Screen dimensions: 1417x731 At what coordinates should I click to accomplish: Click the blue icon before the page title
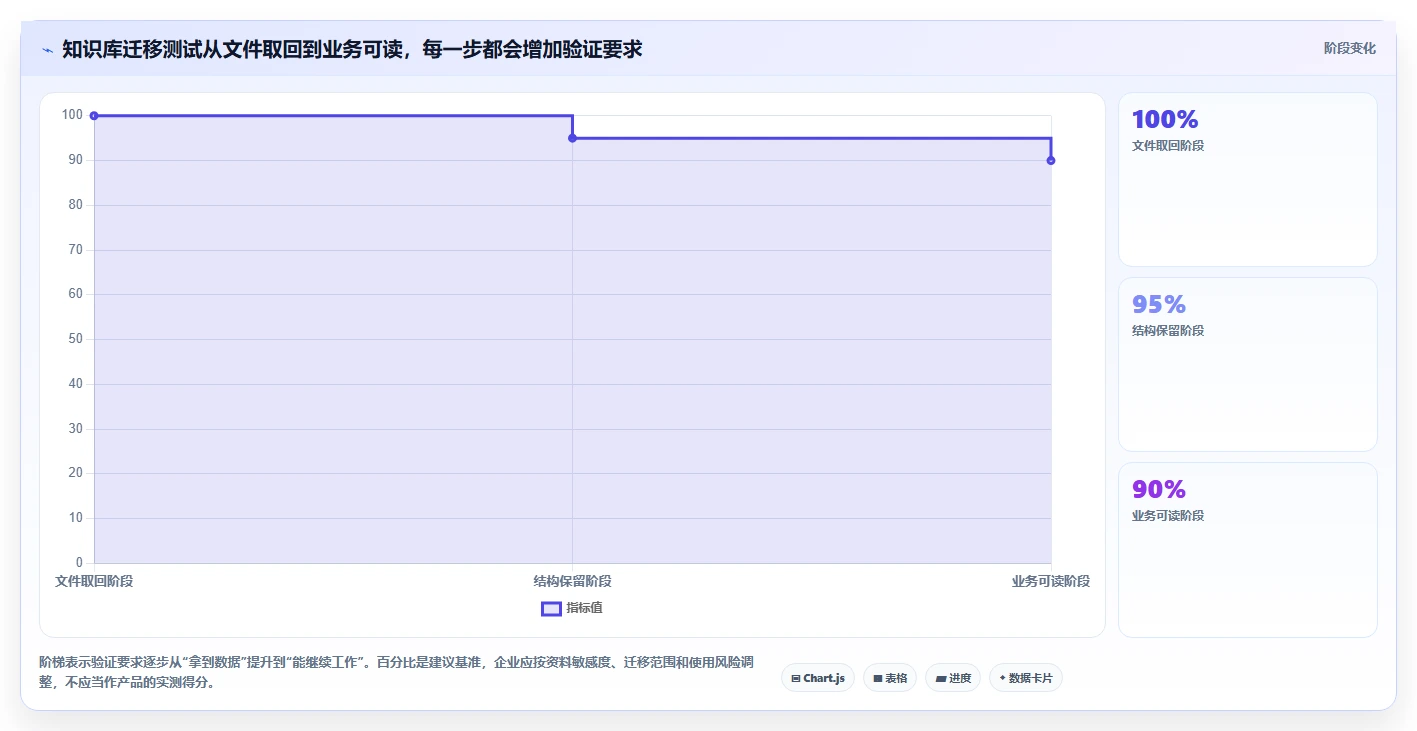[x=47, y=50]
